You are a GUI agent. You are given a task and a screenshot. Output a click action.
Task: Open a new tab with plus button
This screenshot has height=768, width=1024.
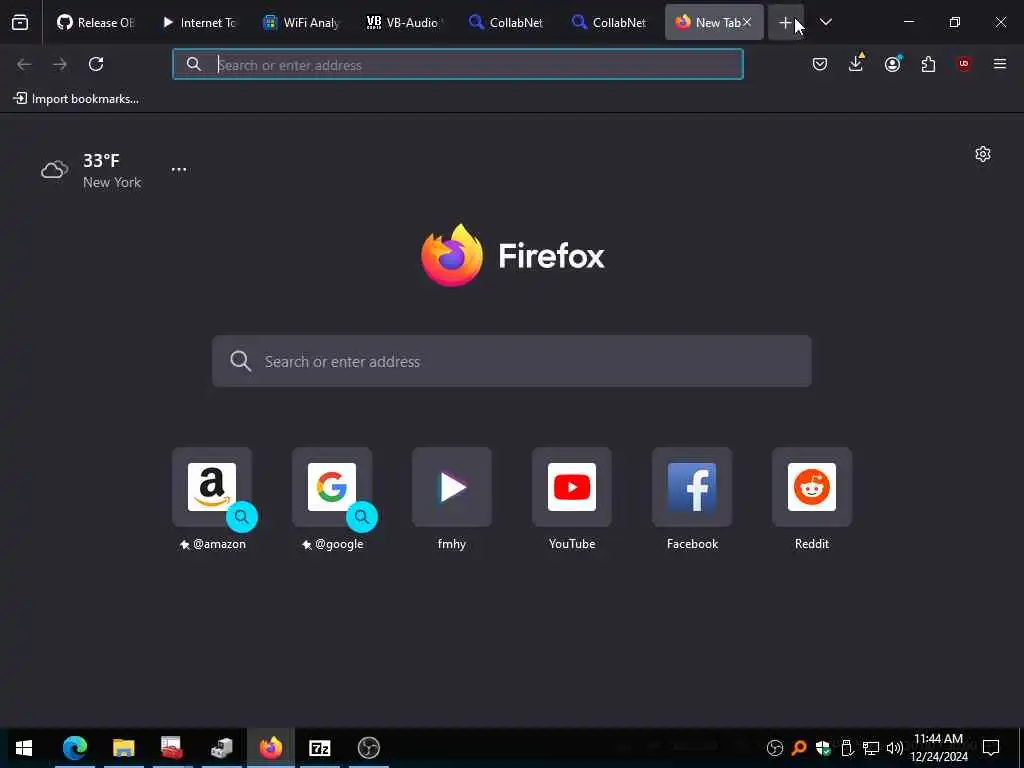tap(785, 23)
